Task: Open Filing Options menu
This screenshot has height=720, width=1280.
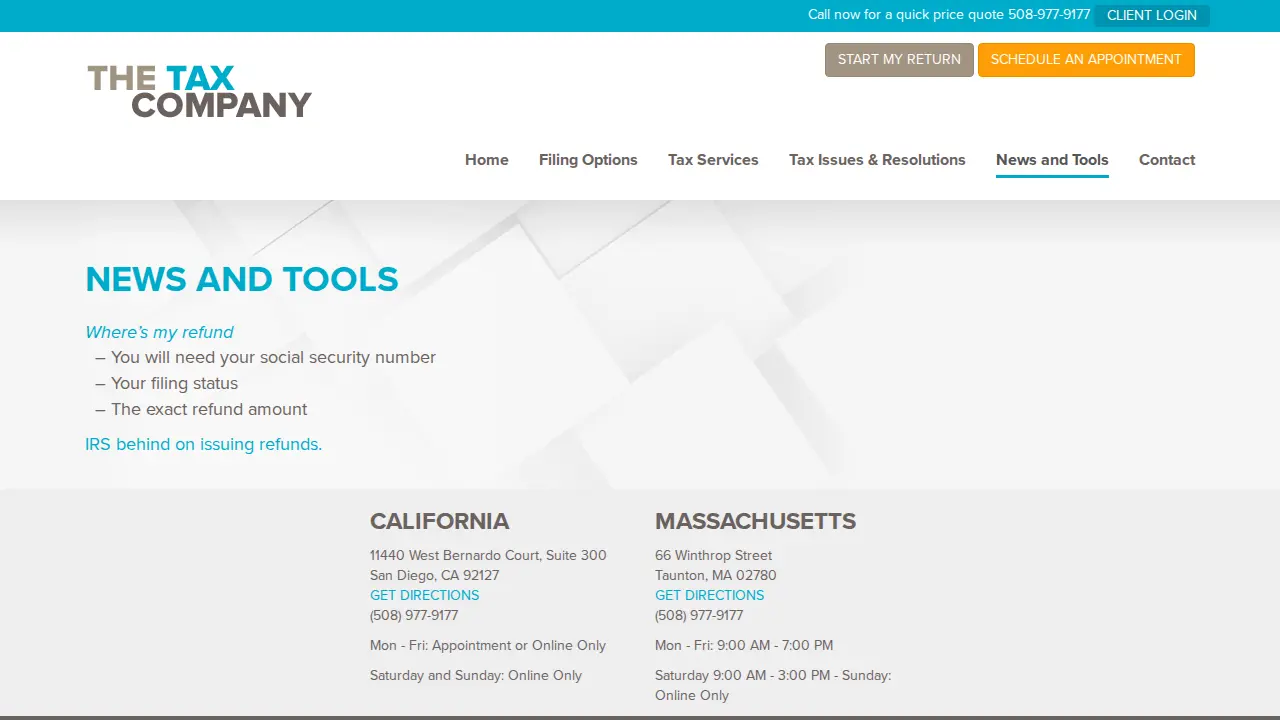Action: (x=588, y=160)
